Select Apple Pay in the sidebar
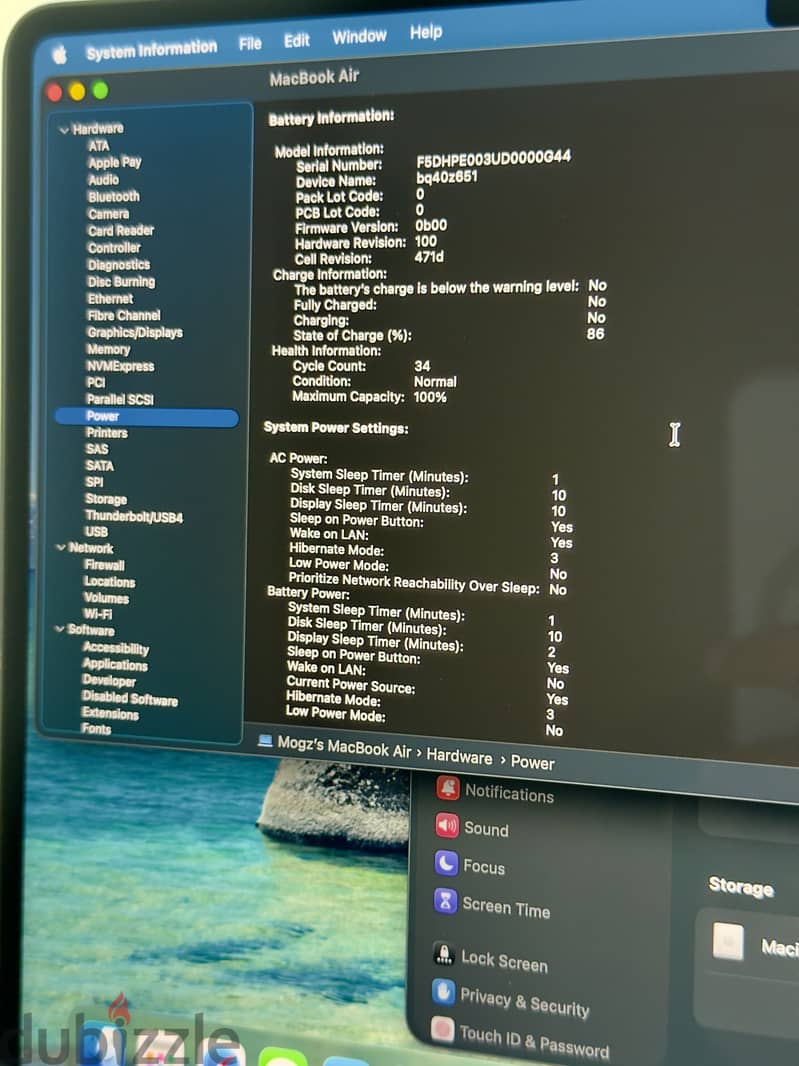This screenshot has height=1066, width=799. point(114,162)
